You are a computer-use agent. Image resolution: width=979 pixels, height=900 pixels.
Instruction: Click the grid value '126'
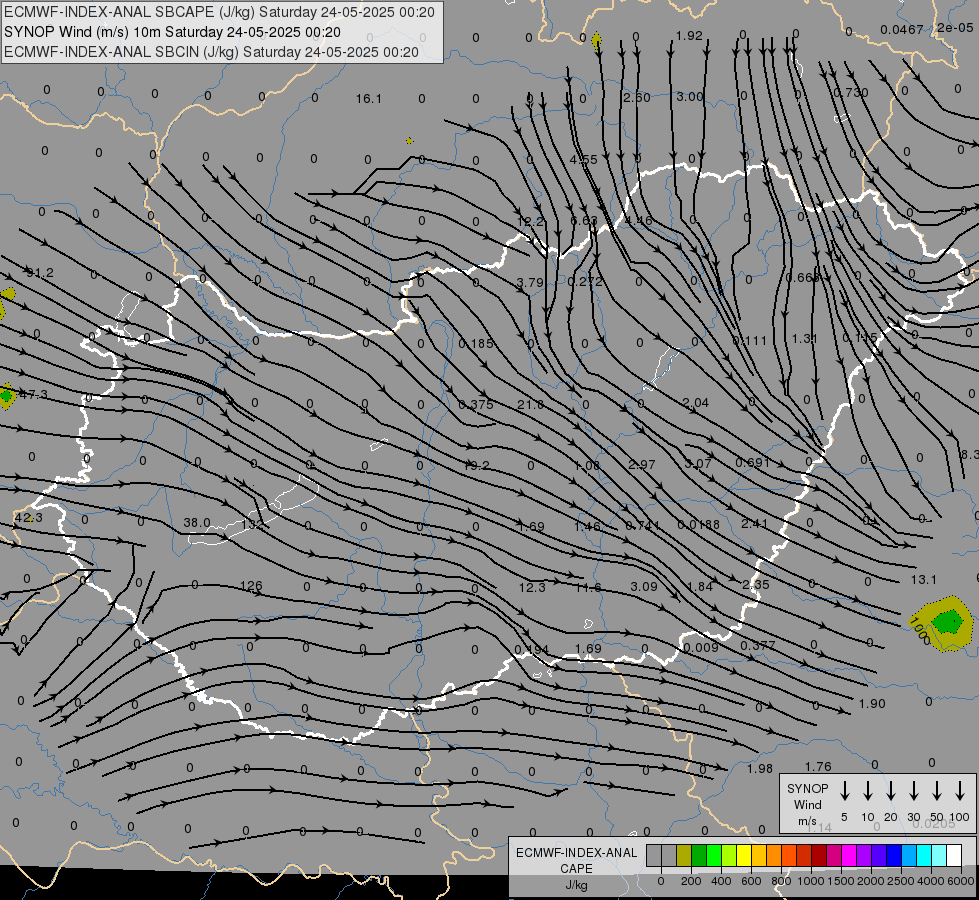click(251, 586)
